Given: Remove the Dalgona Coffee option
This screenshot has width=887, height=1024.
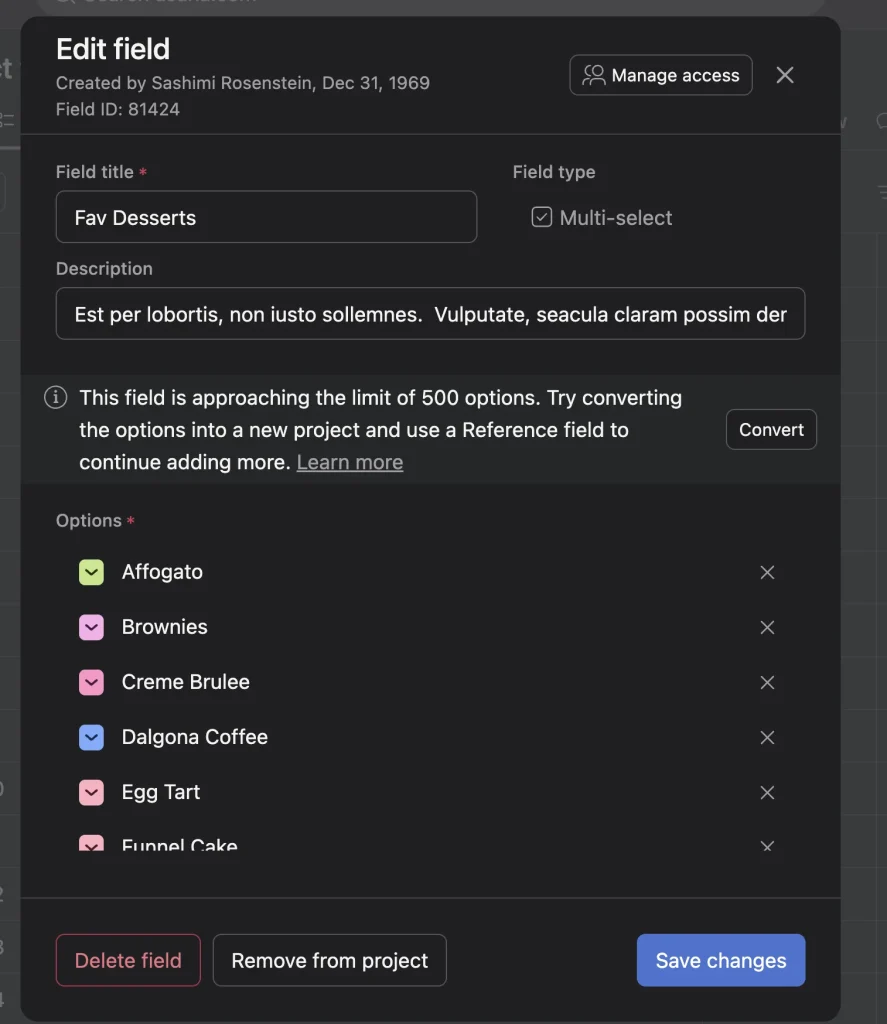Looking at the screenshot, I should [767, 737].
